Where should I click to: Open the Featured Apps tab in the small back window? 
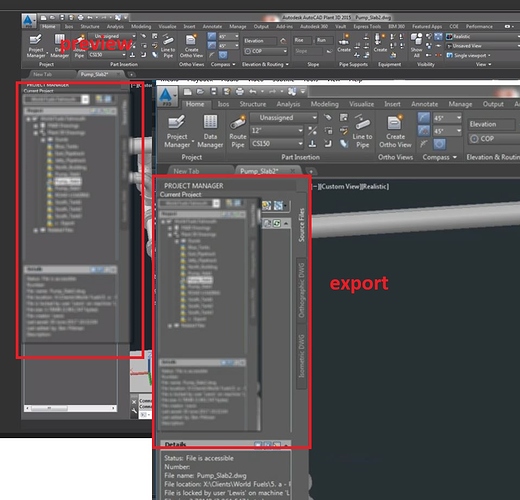[427, 26]
